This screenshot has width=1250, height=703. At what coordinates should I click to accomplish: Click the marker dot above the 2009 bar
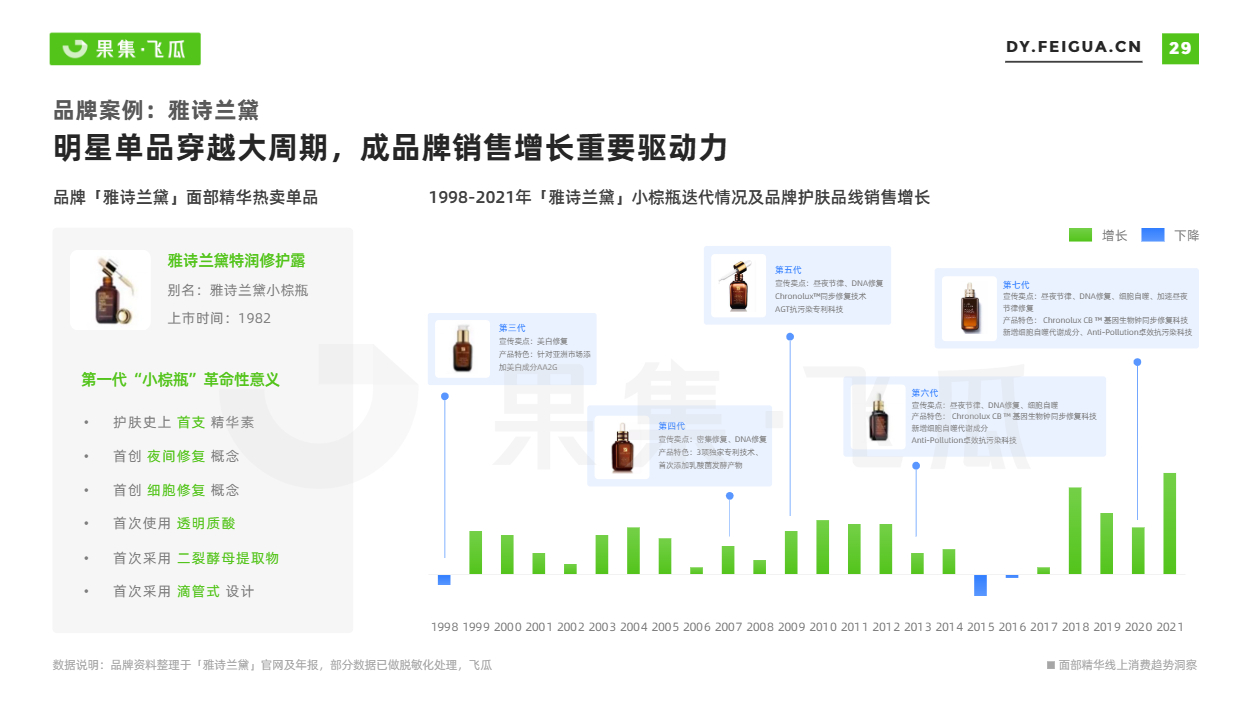coord(790,336)
